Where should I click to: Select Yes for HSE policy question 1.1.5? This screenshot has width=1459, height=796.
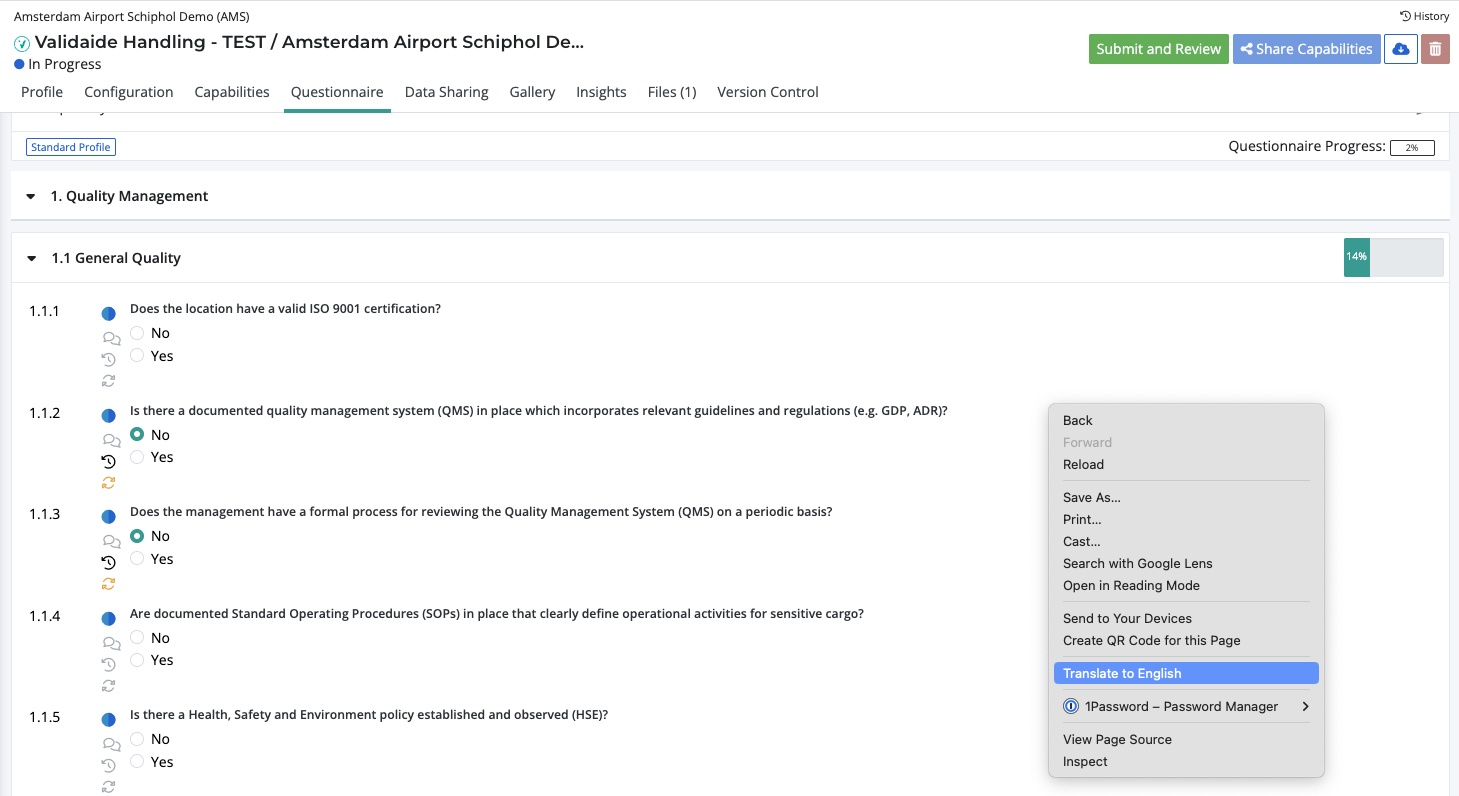(137, 762)
